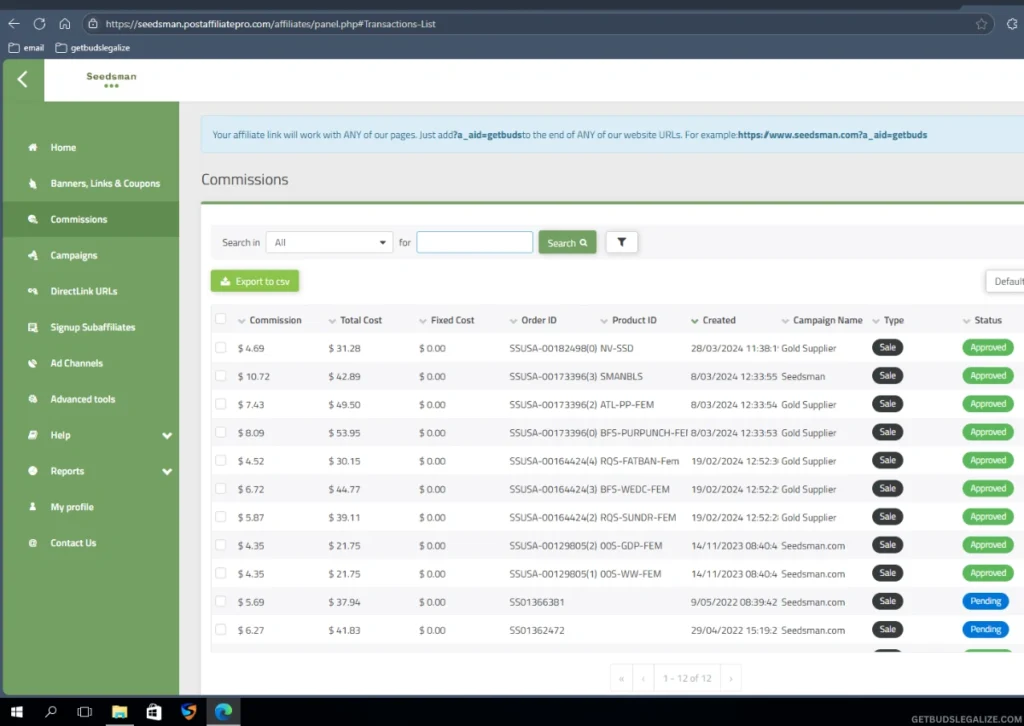The width and height of the screenshot is (1024, 726).
Task: Click the Signup Subaffiliates icon
Action: click(x=33, y=327)
